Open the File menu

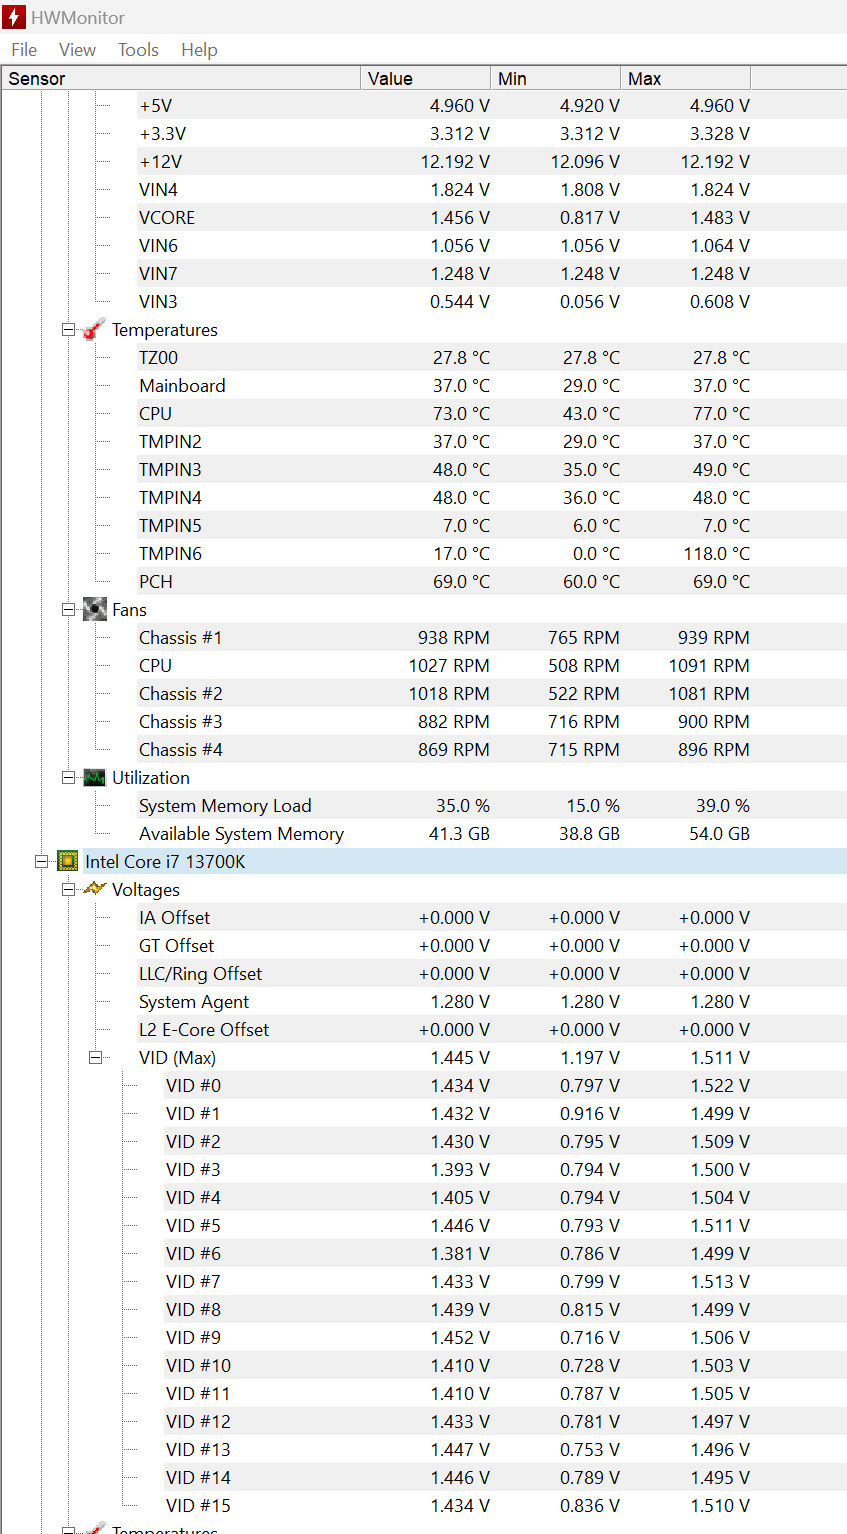24,50
